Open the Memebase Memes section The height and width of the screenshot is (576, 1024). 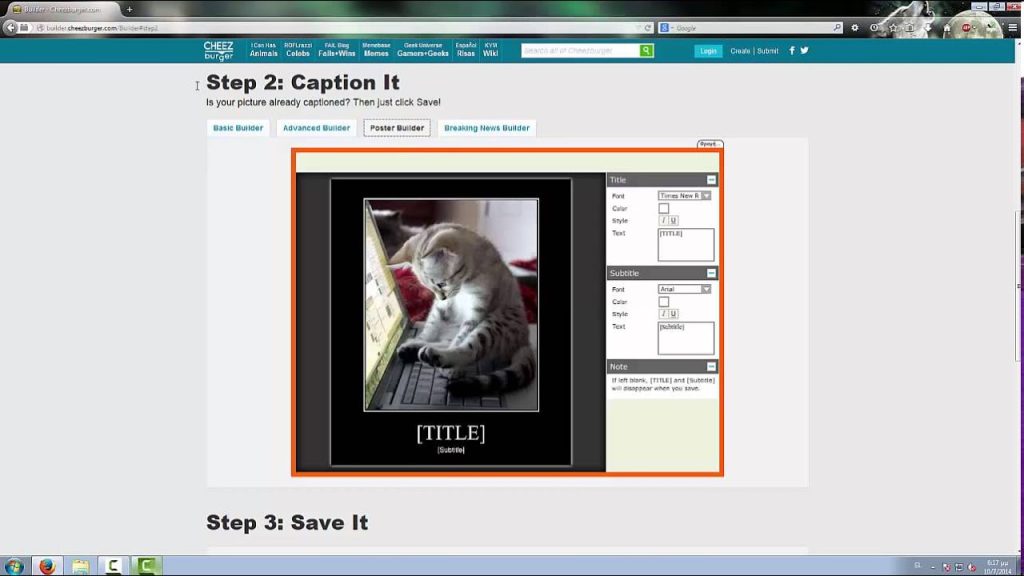point(376,50)
